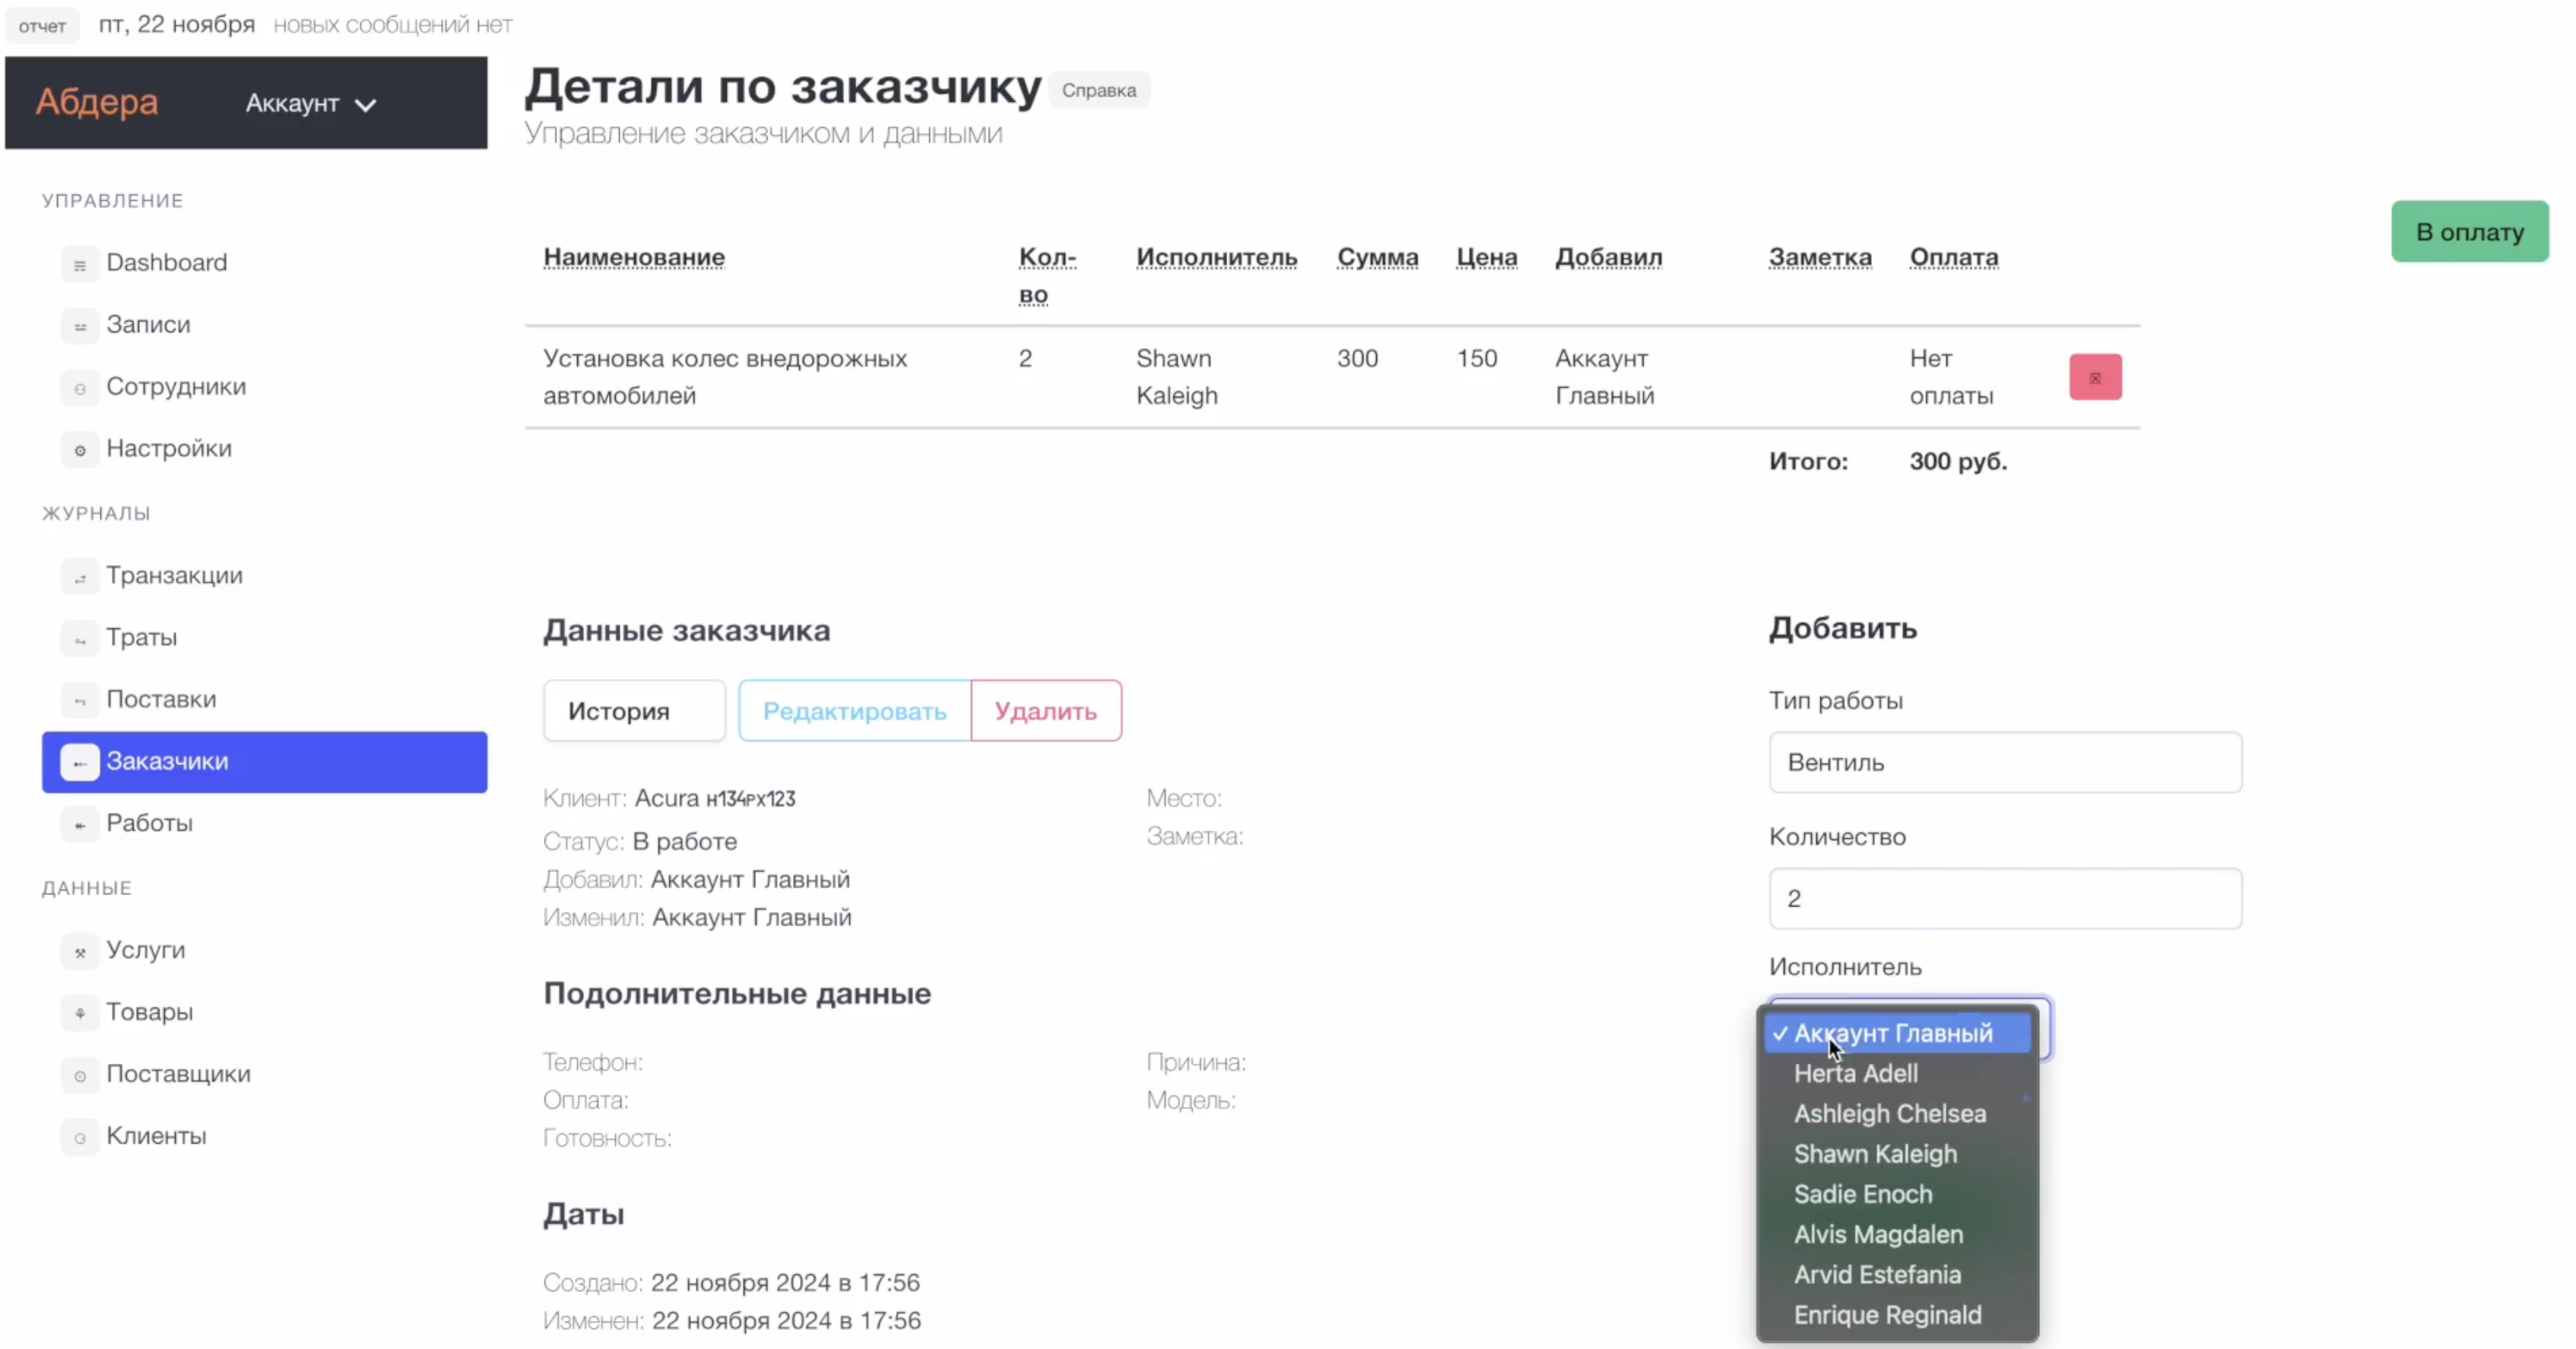Open the Аккаунт dropdown menu

point(311,104)
